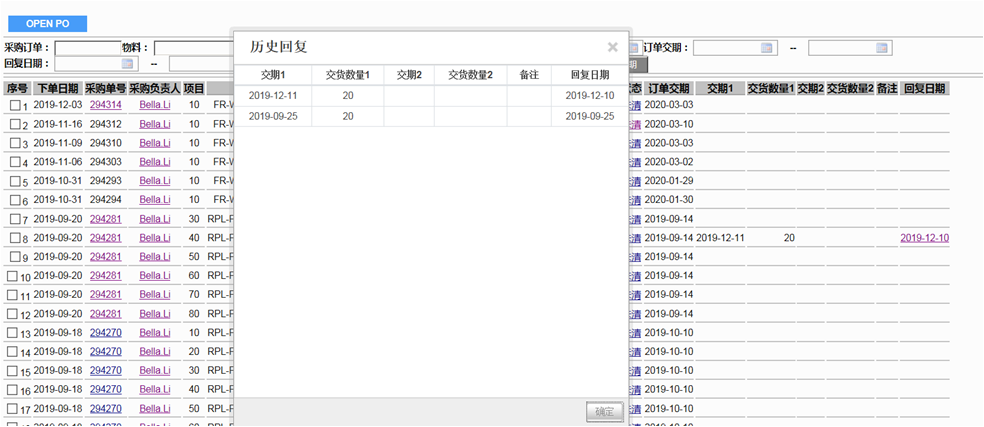Open 294270 link in row 13
Viewport: 984px width, 427px height.
click(x=105, y=333)
